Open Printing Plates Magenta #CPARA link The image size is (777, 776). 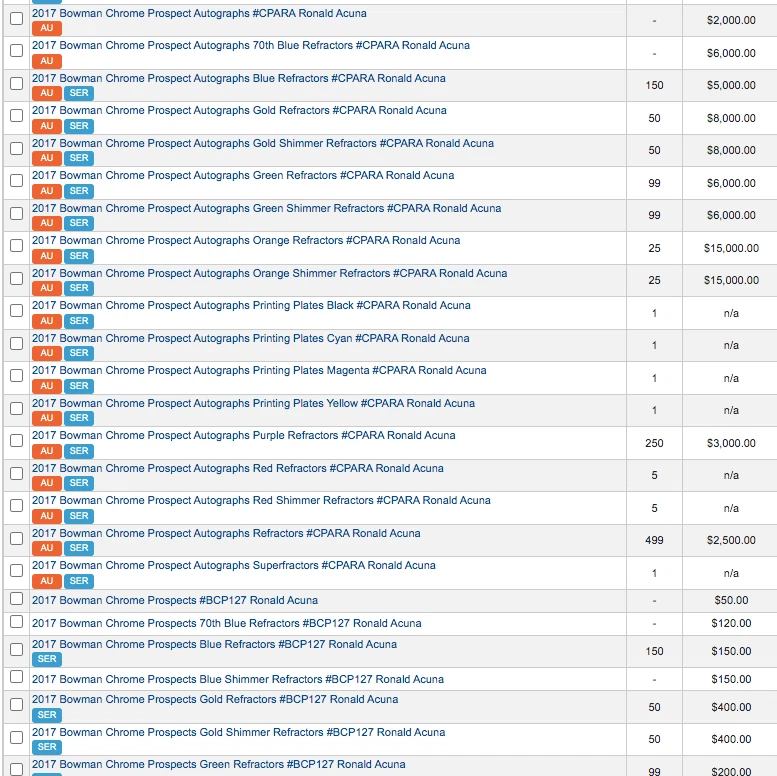[x=259, y=370]
